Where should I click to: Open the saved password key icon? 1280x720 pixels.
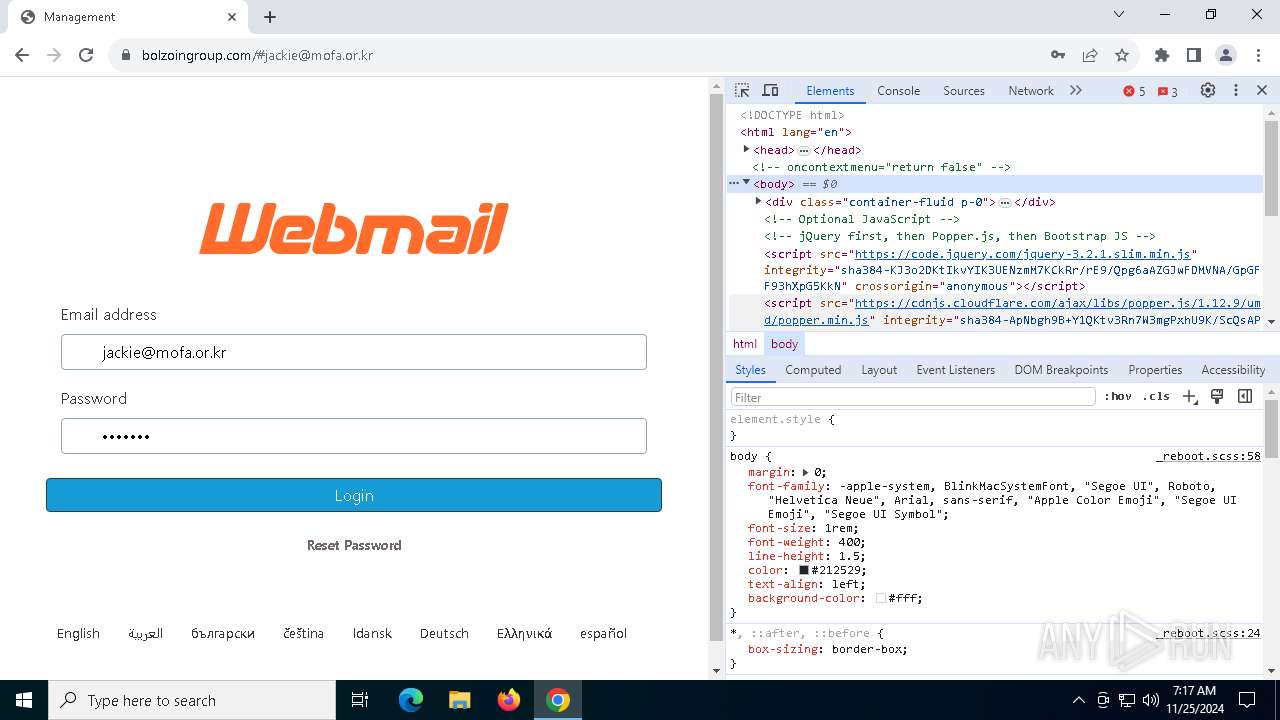[1058, 55]
